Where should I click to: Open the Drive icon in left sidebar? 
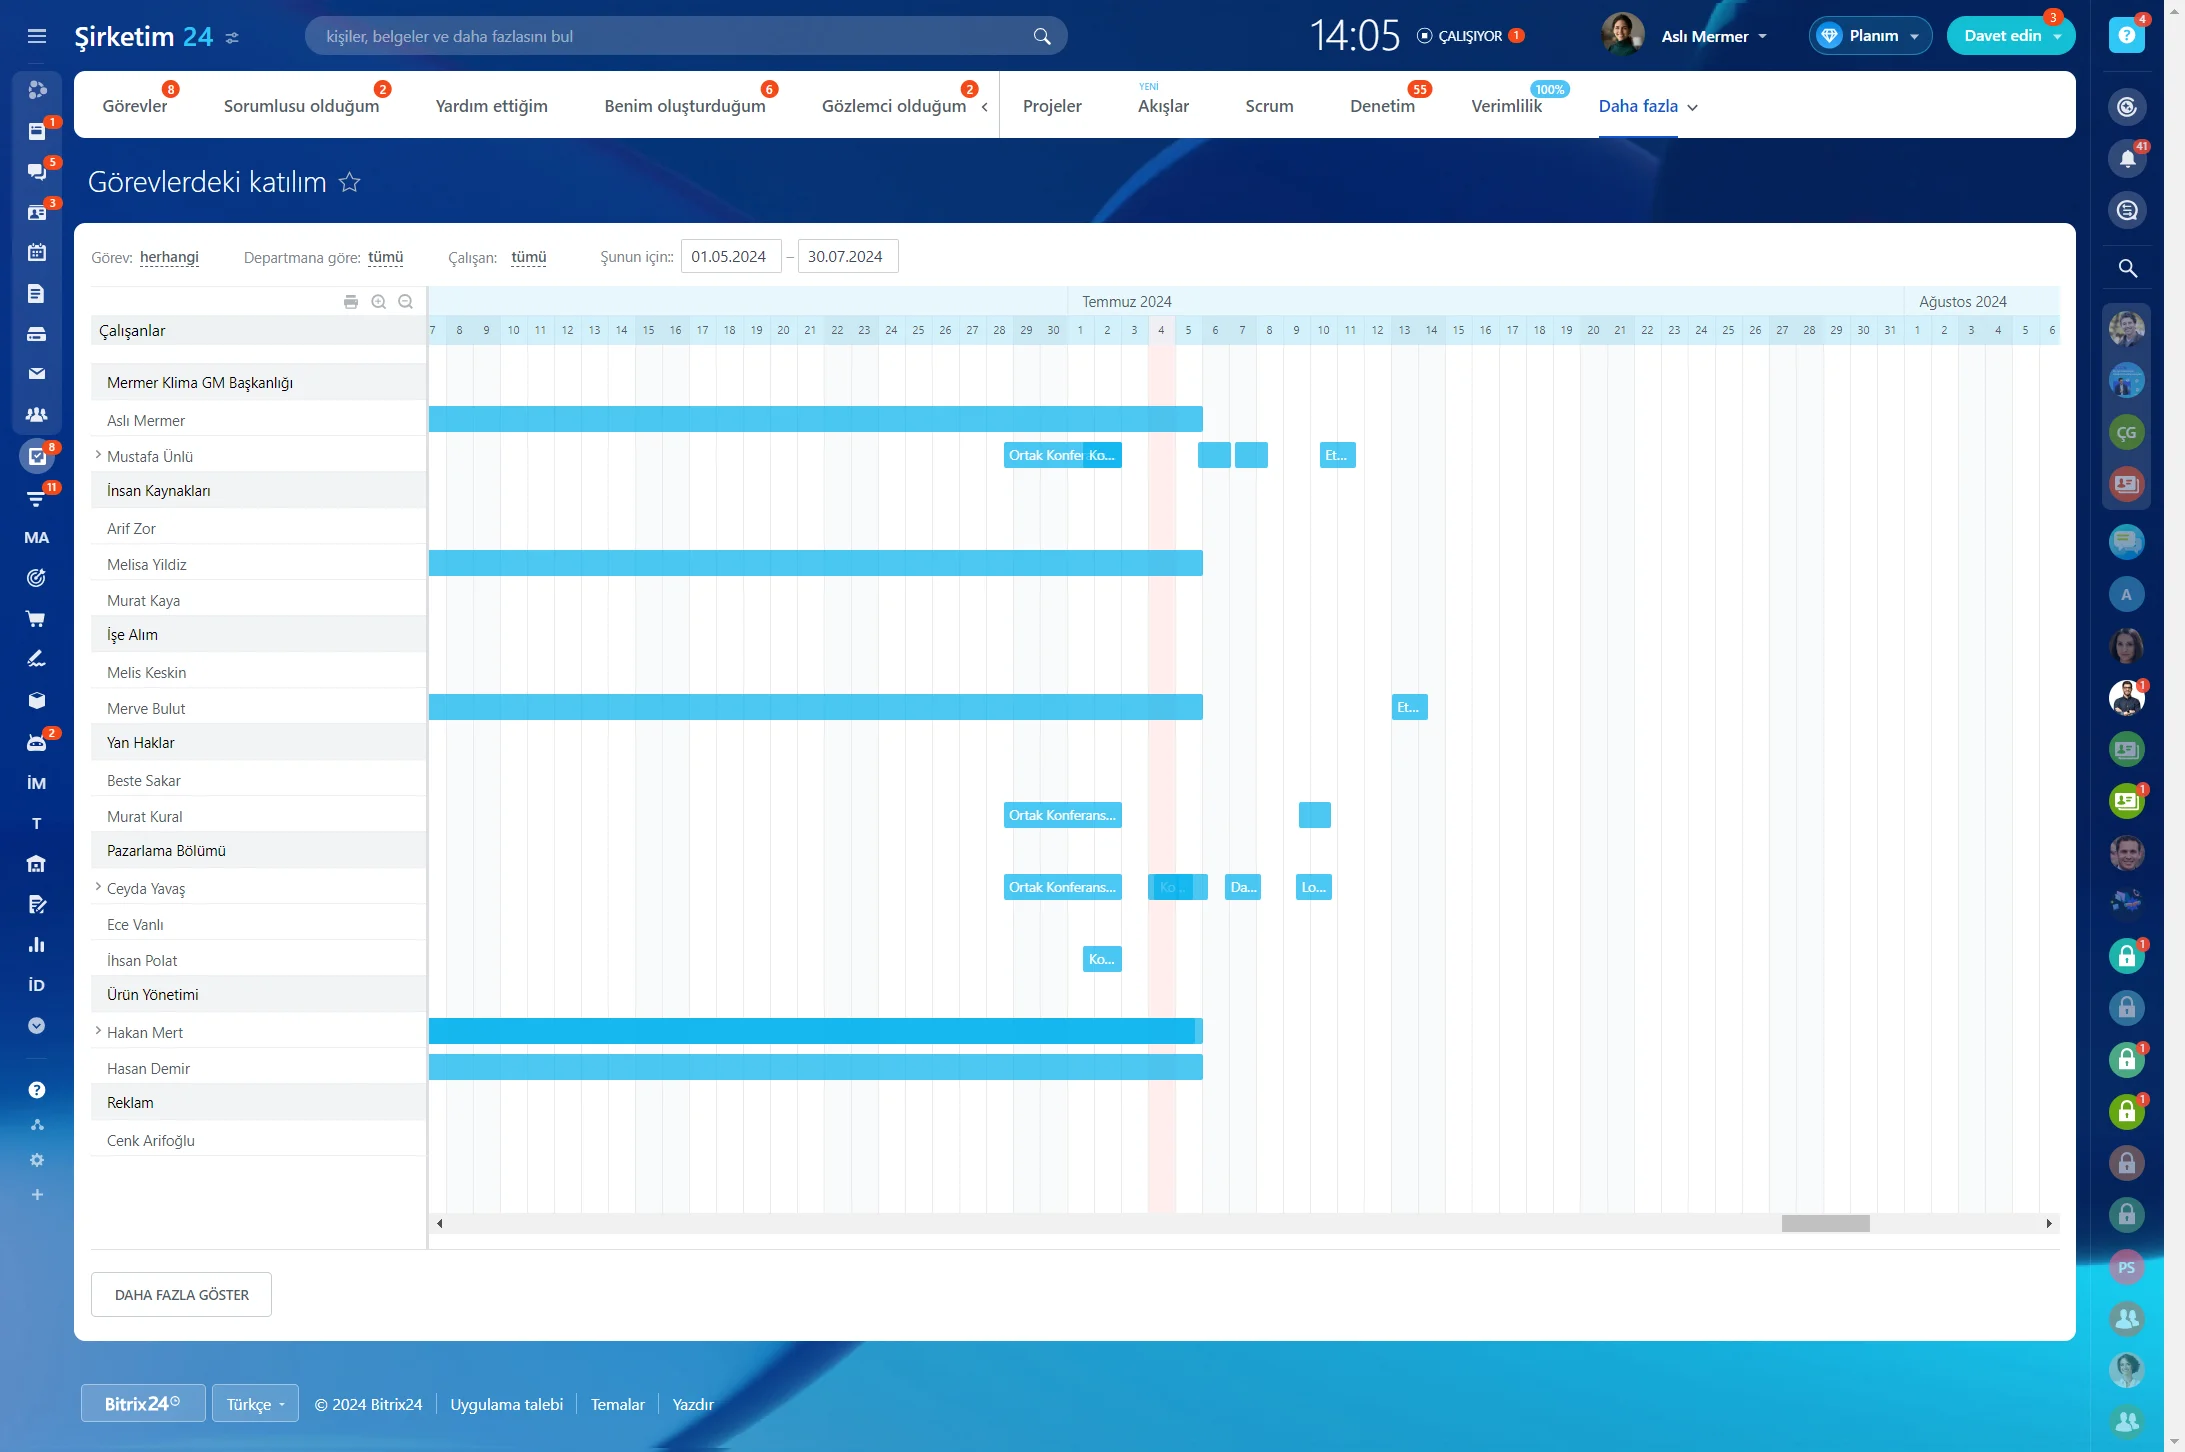37,334
